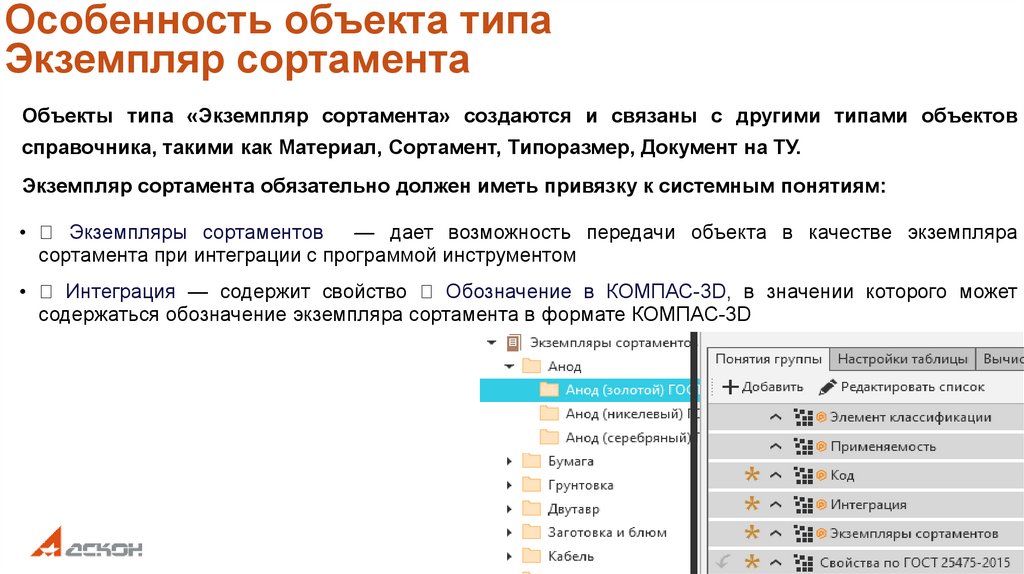Click the orange asterisk in the Код row
The width and height of the screenshot is (1024, 574).
pos(752,475)
